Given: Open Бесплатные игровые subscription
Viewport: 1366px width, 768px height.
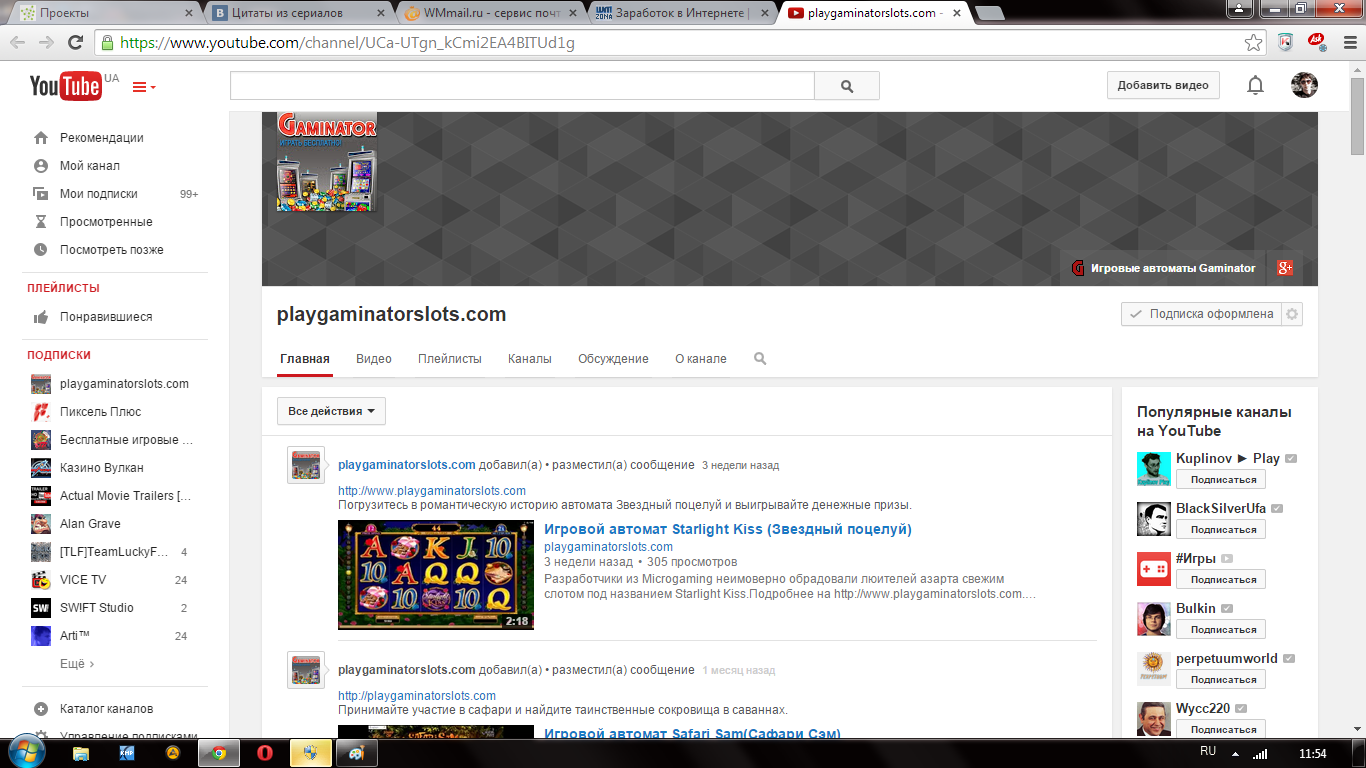Looking at the screenshot, I should point(126,440).
